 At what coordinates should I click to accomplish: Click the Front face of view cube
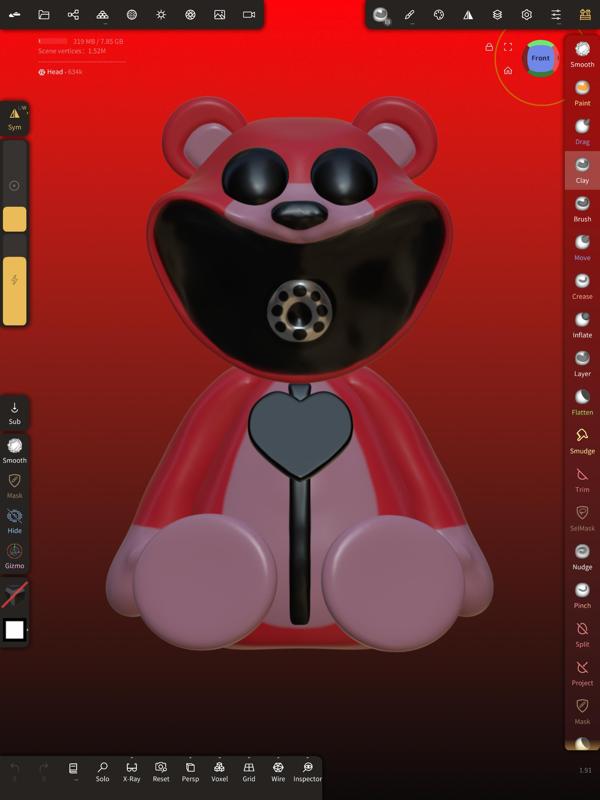pos(540,58)
